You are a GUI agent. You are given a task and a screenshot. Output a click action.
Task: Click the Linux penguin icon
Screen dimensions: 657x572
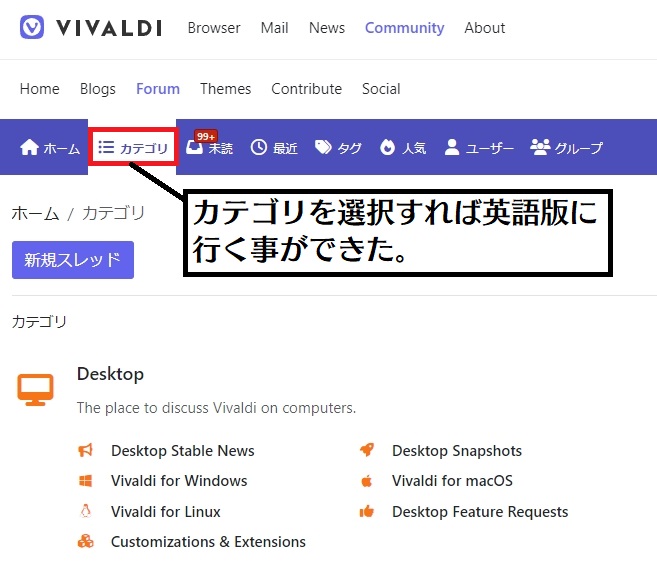coord(85,511)
